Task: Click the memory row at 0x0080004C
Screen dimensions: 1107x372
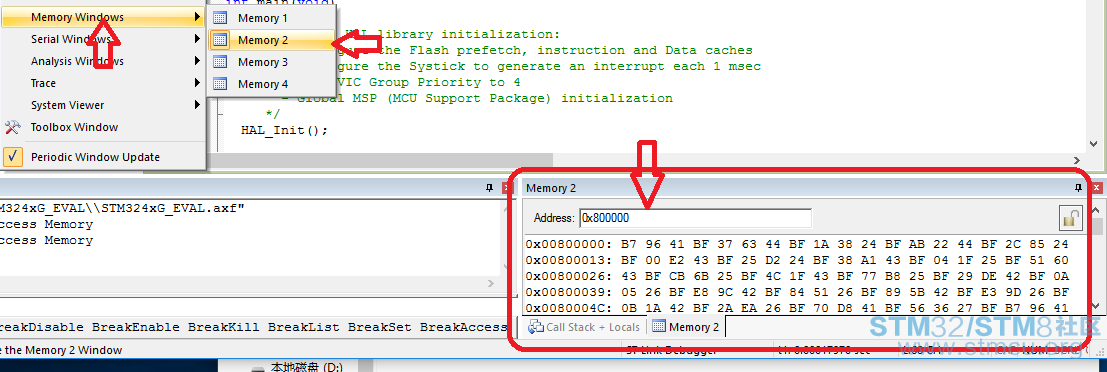Action: click(797, 308)
